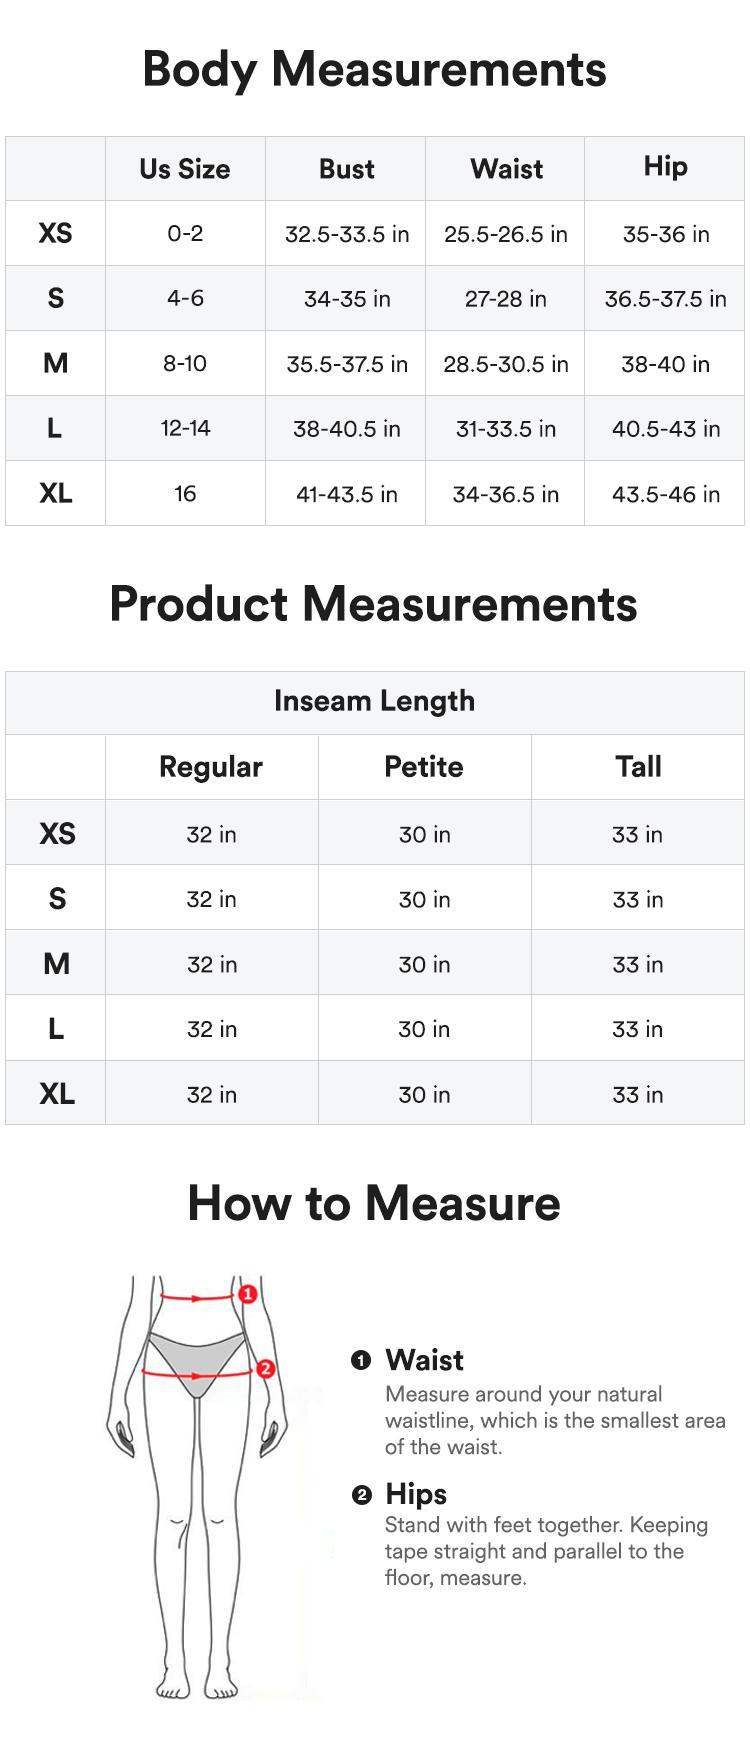Select the Bust column header
Screen dimensions: 750x1740
click(346, 169)
